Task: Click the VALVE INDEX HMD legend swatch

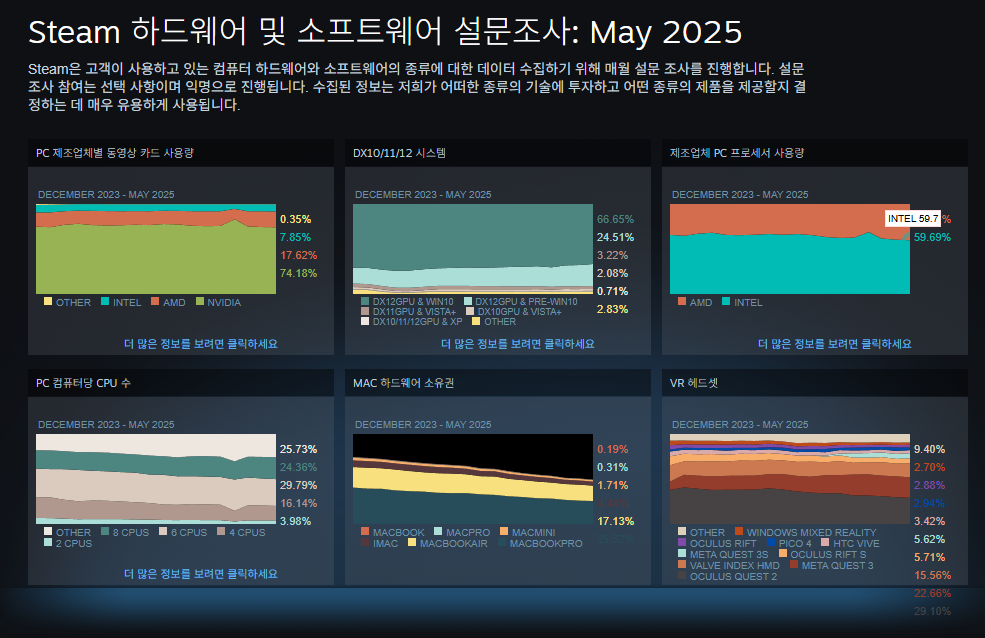Action: (682, 565)
